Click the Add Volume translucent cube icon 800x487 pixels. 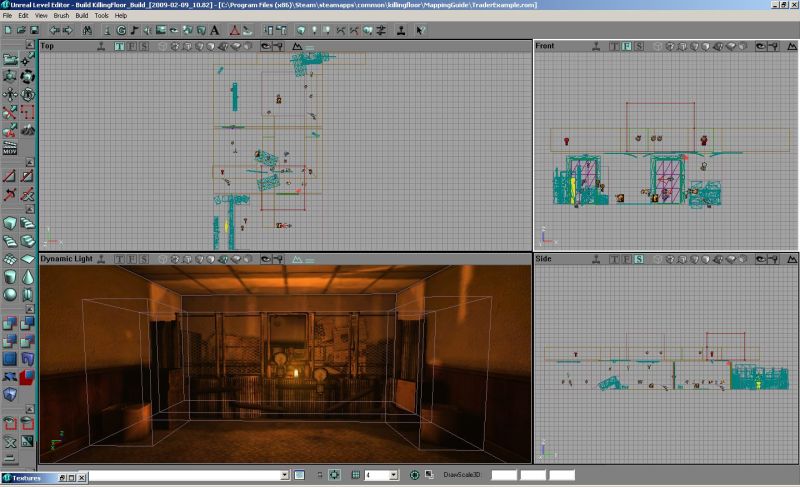(x=10, y=395)
